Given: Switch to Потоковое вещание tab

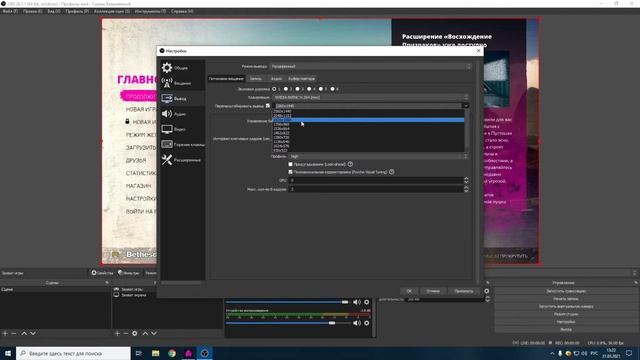Looking at the screenshot, I should coord(226,78).
